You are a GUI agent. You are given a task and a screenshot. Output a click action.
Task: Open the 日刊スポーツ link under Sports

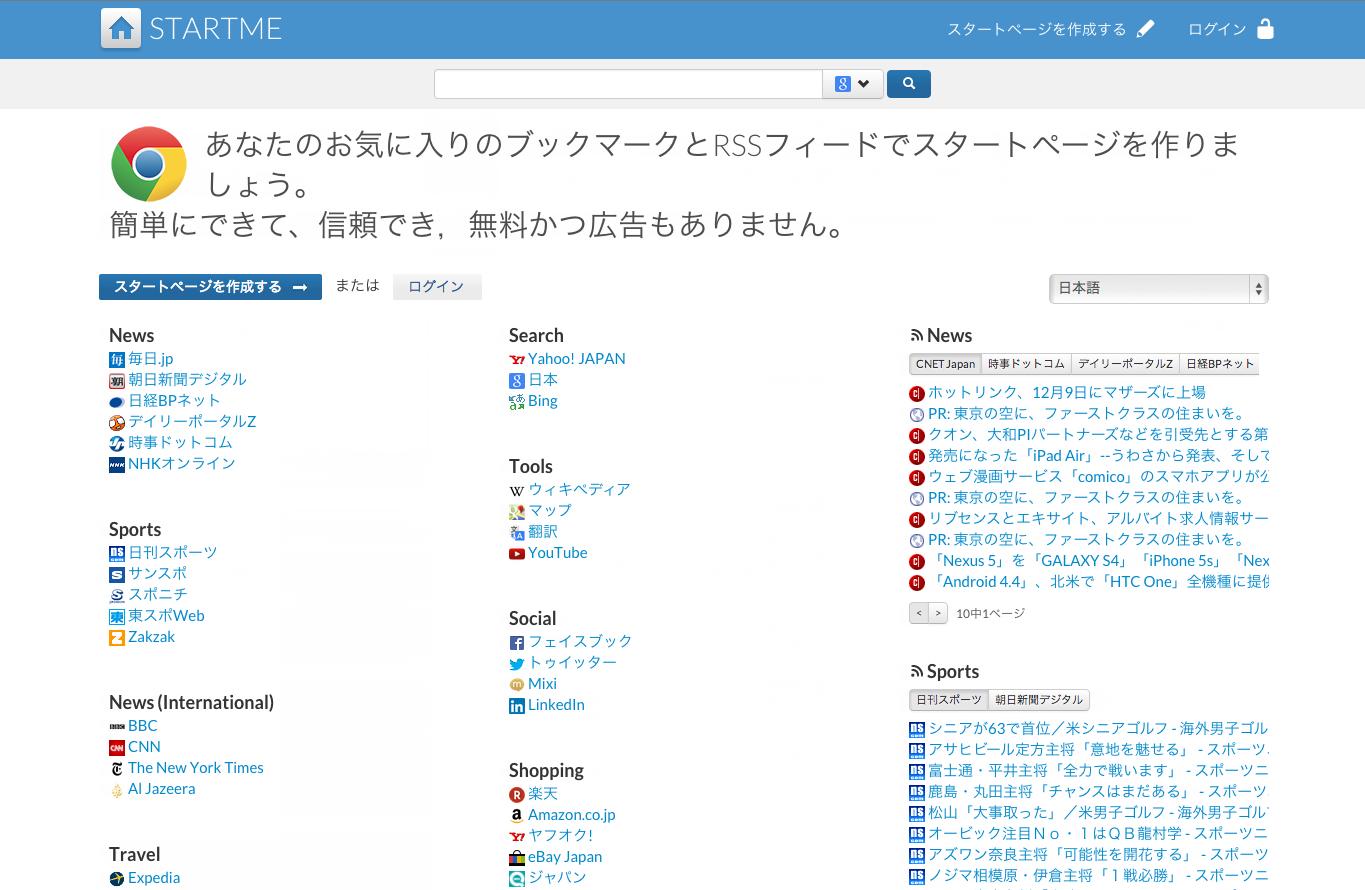(172, 552)
